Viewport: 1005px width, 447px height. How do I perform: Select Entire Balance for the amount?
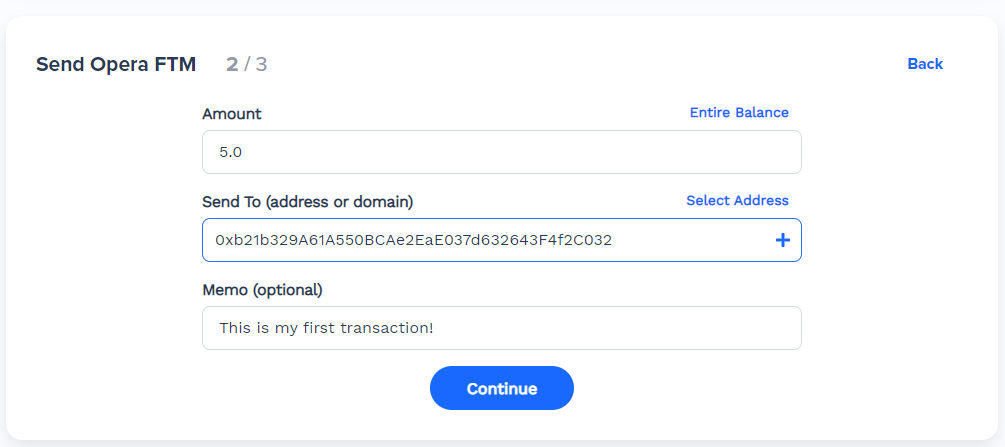739,113
